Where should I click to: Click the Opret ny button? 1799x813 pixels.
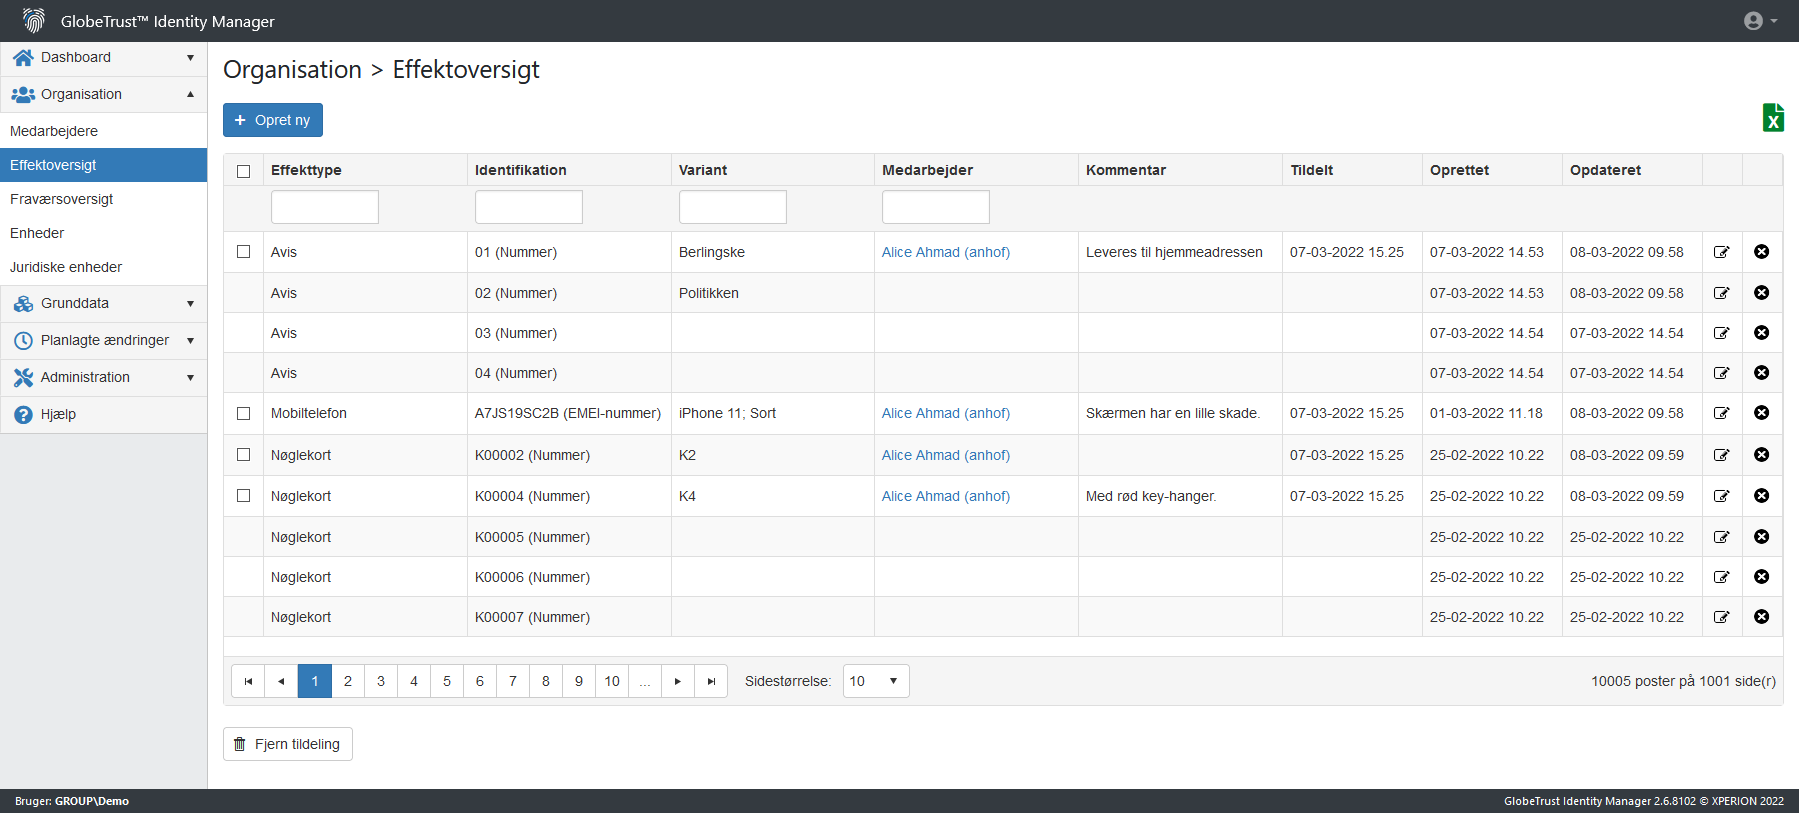click(x=273, y=120)
